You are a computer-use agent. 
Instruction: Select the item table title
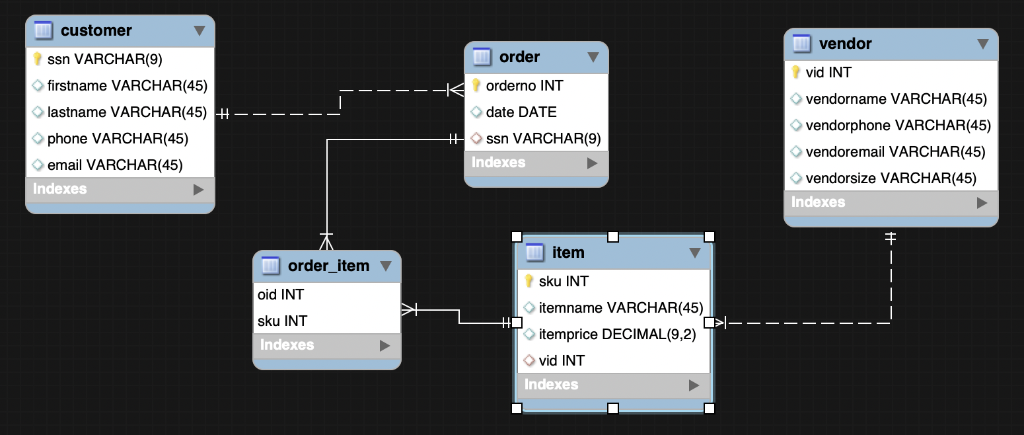point(568,251)
